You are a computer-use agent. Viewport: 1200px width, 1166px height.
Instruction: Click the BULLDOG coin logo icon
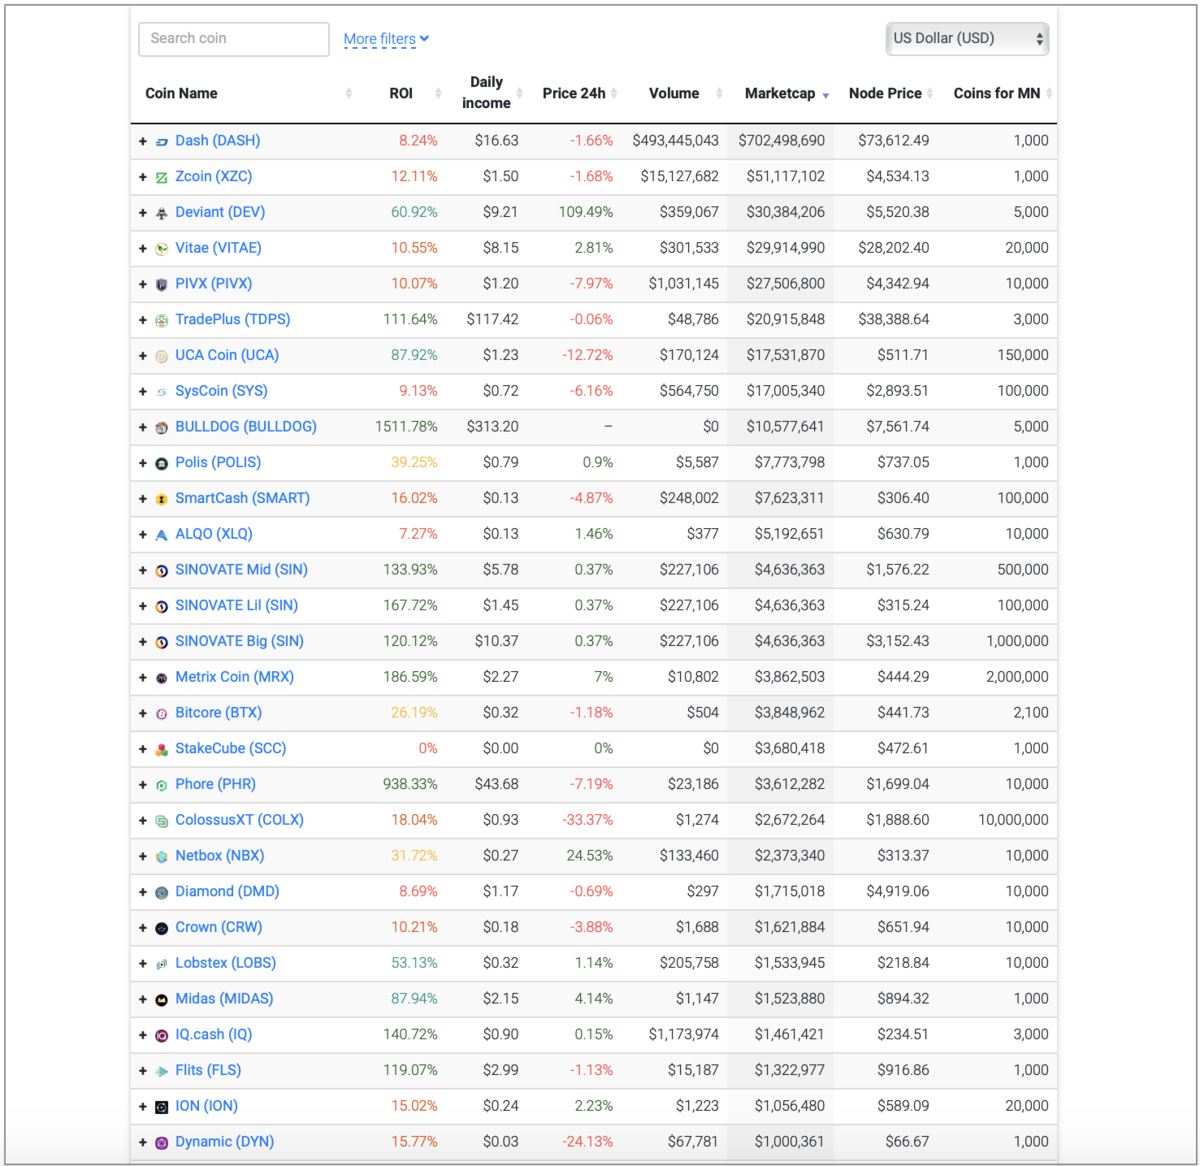tap(161, 428)
